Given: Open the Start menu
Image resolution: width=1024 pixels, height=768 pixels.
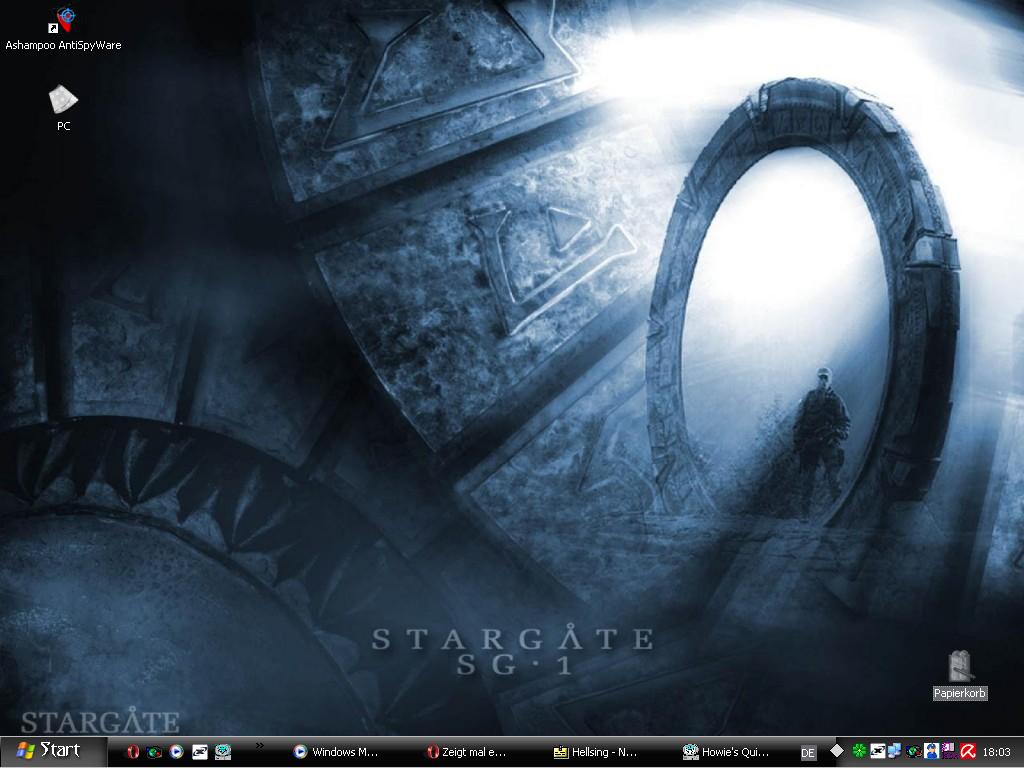Looking at the screenshot, I should 54,751.
